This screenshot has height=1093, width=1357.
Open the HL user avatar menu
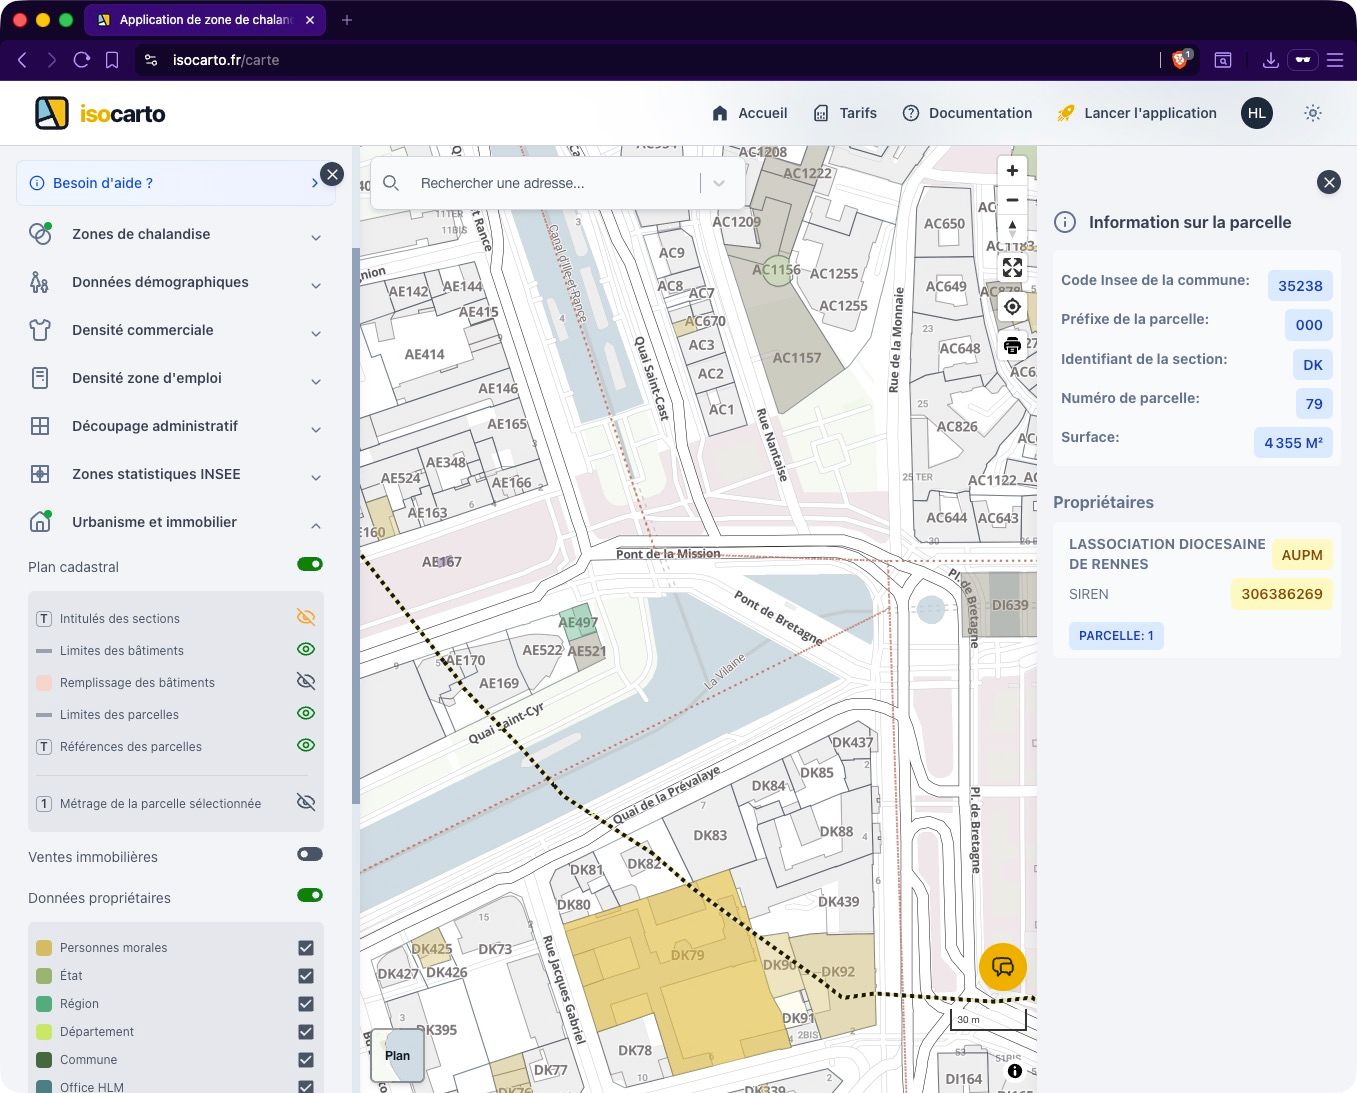(x=1257, y=113)
